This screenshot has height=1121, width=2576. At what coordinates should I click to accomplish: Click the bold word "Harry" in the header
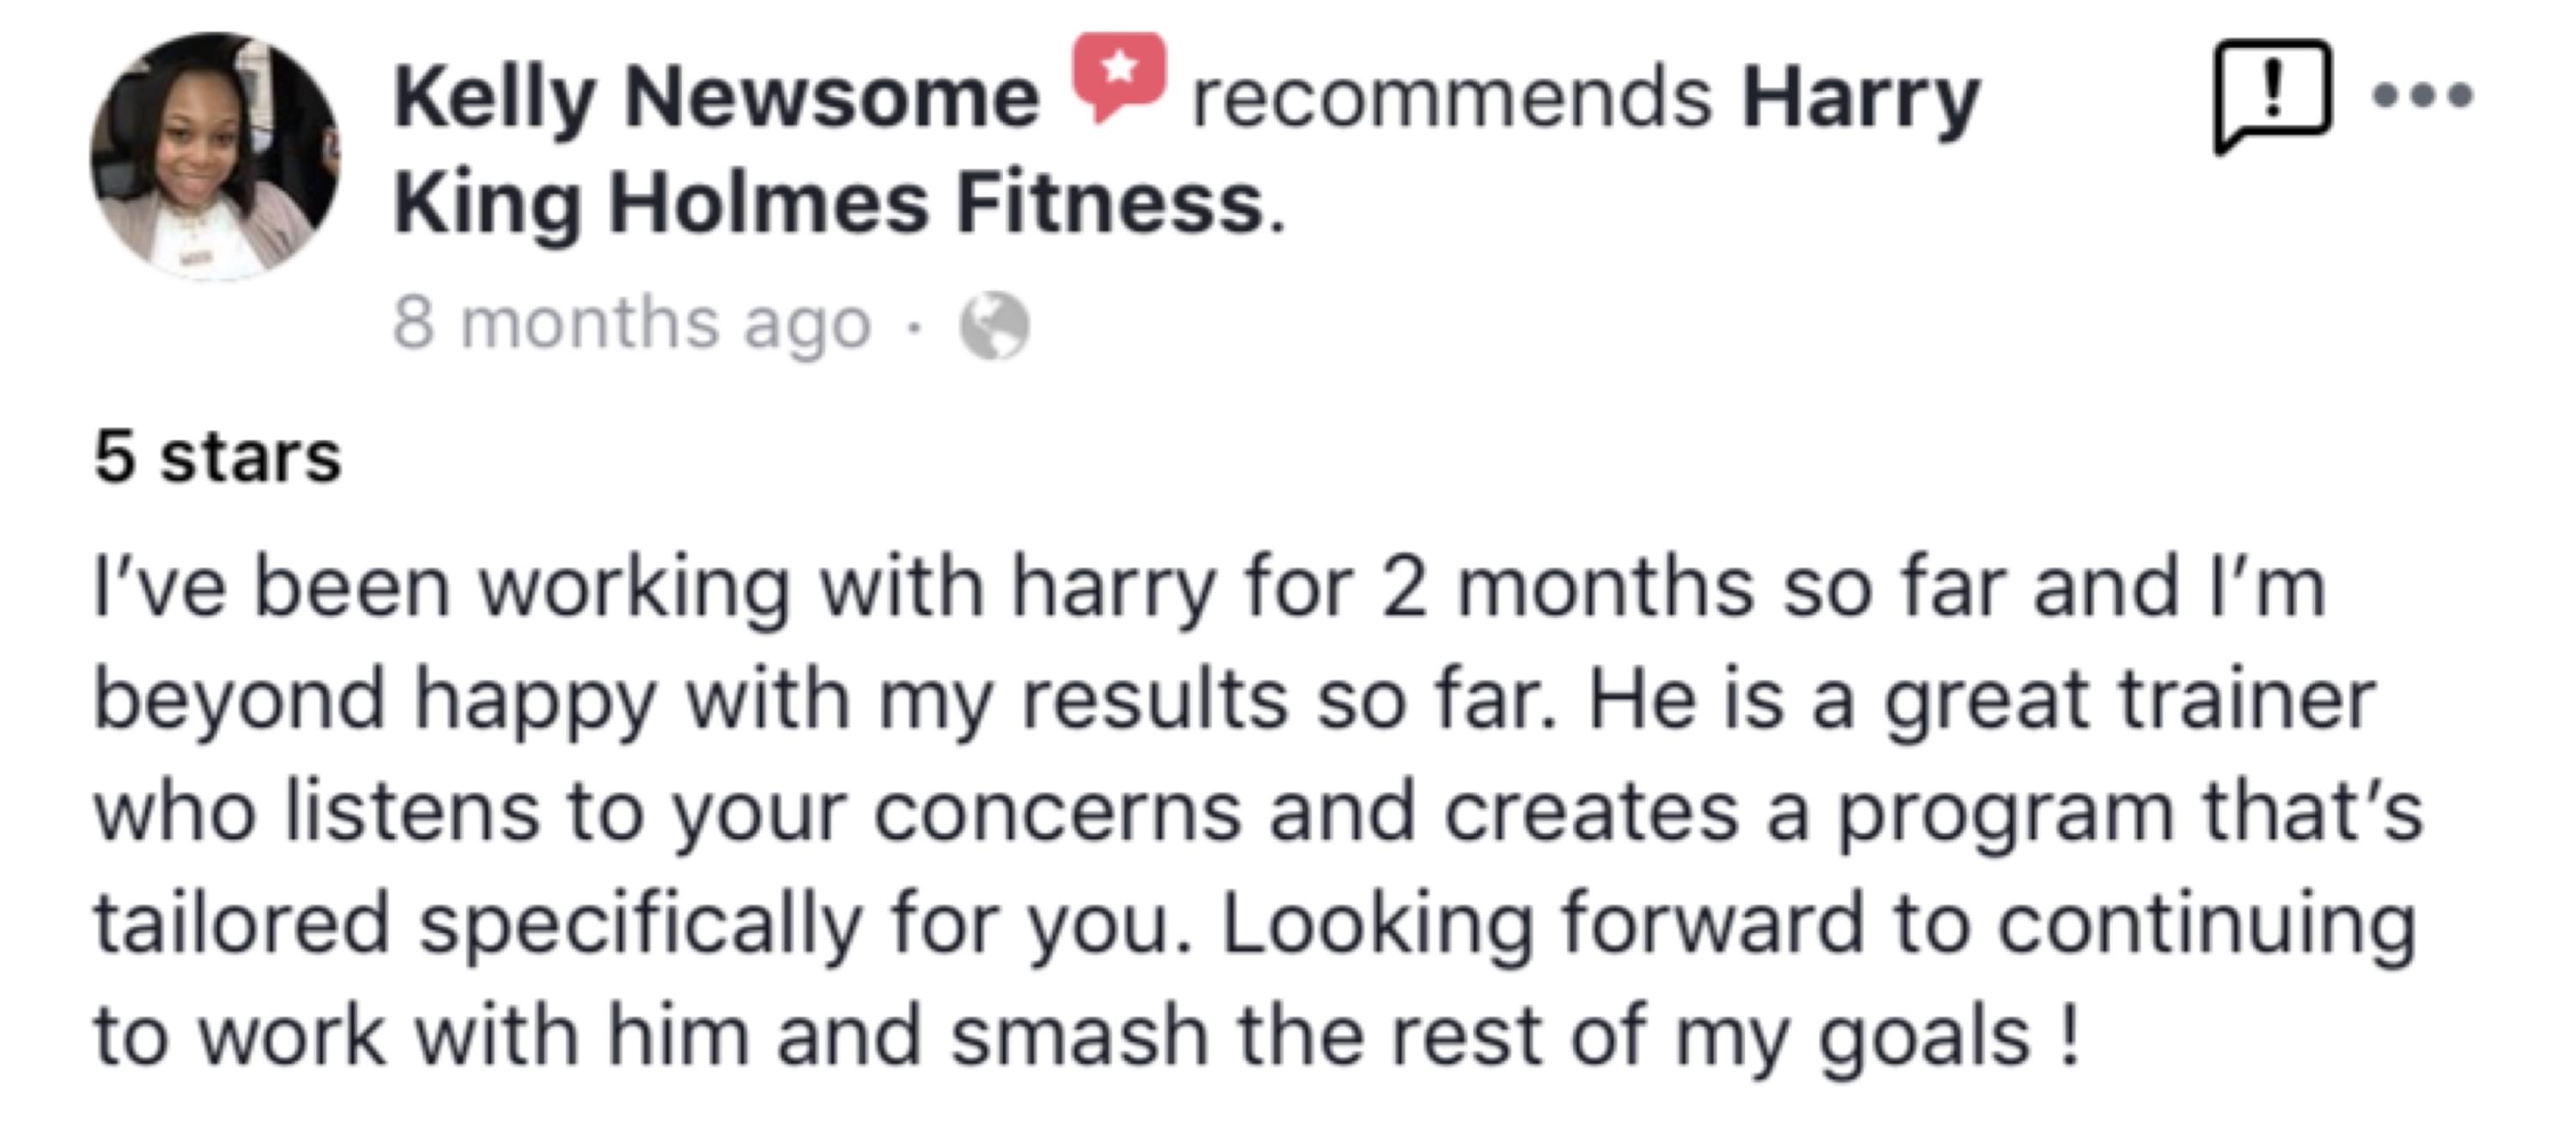[x=1860, y=98]
